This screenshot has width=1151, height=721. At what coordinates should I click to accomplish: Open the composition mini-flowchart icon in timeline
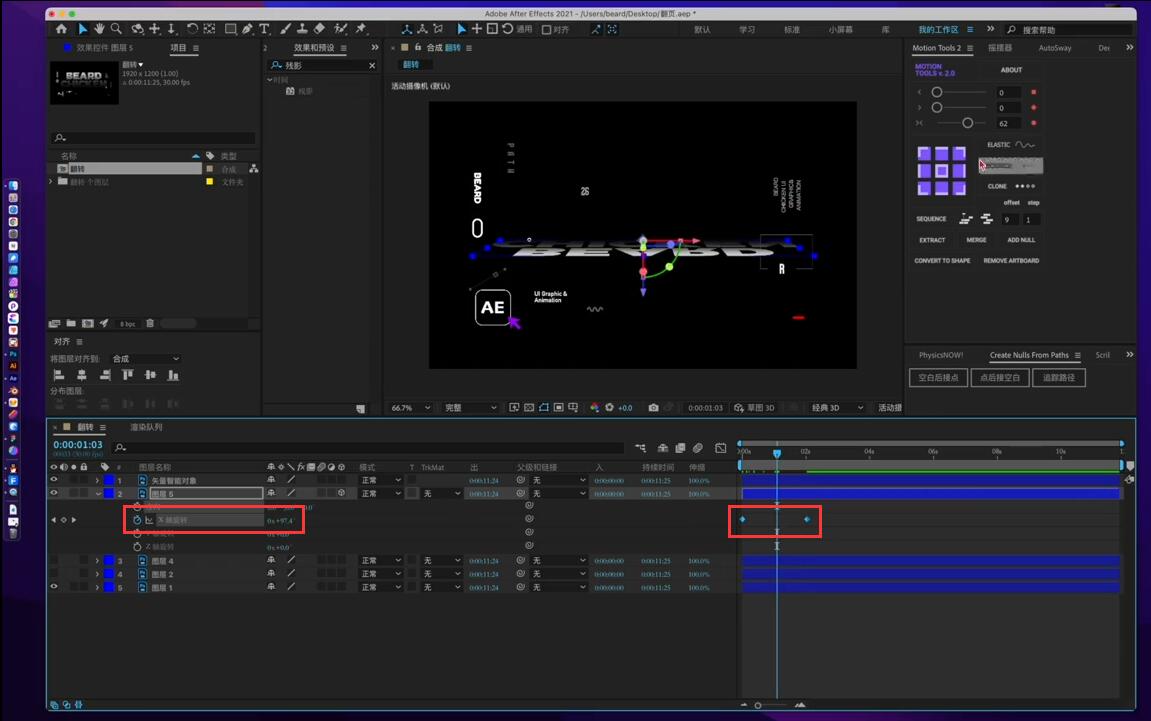coord(641,448)
